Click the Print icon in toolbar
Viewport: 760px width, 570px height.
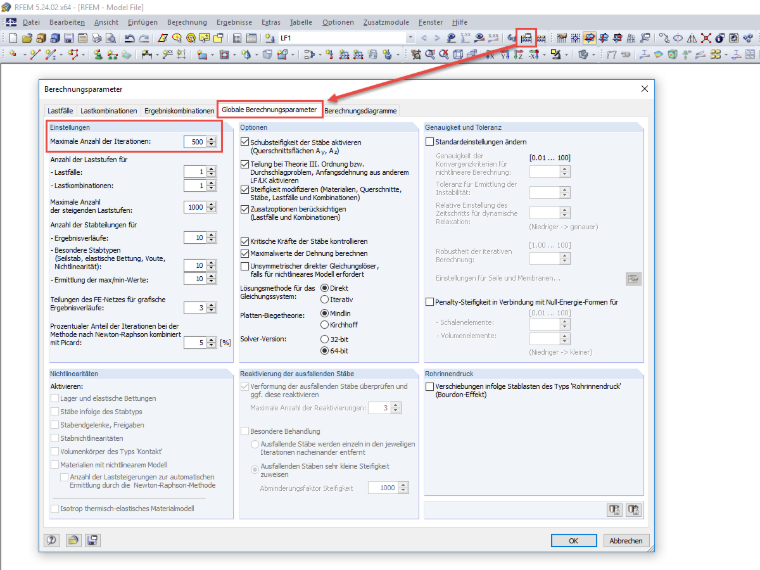pyautogui.click(x=96, y=38)
